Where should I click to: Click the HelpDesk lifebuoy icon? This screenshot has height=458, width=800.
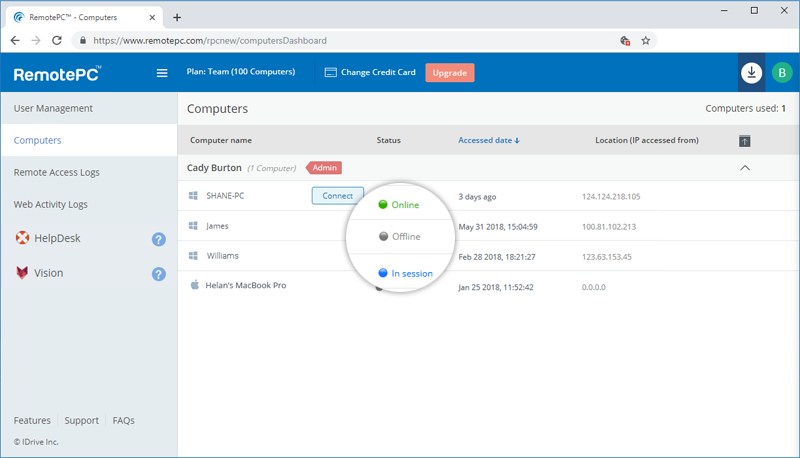click(22, 238)
